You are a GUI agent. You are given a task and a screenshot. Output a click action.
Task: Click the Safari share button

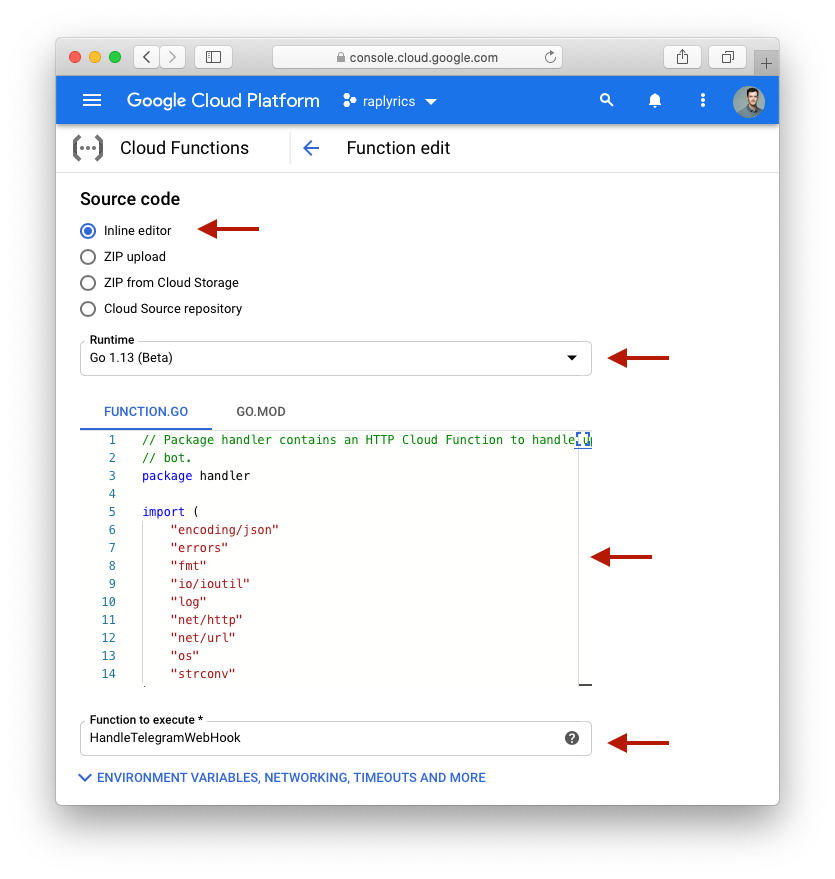pyautogui.click(x=682, y=57)
